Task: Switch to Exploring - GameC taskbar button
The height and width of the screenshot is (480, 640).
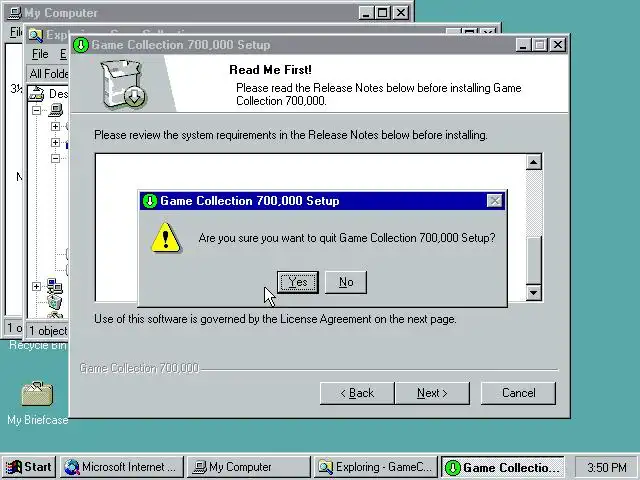Action: [376, 467]
